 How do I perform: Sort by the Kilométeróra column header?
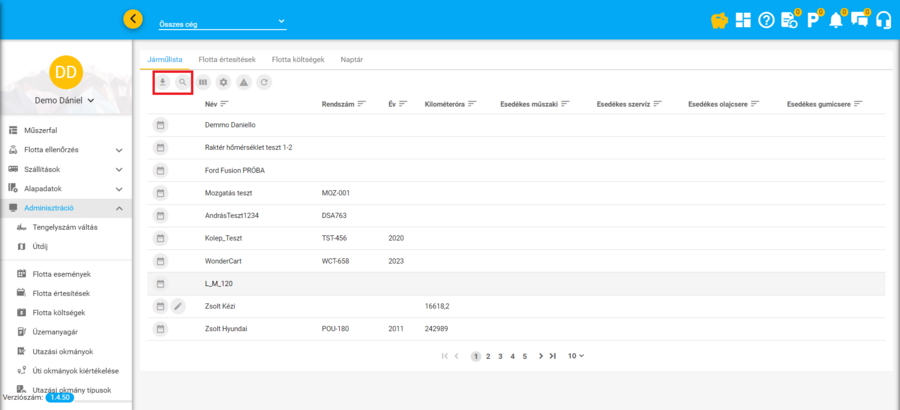[x=449, y=104]
